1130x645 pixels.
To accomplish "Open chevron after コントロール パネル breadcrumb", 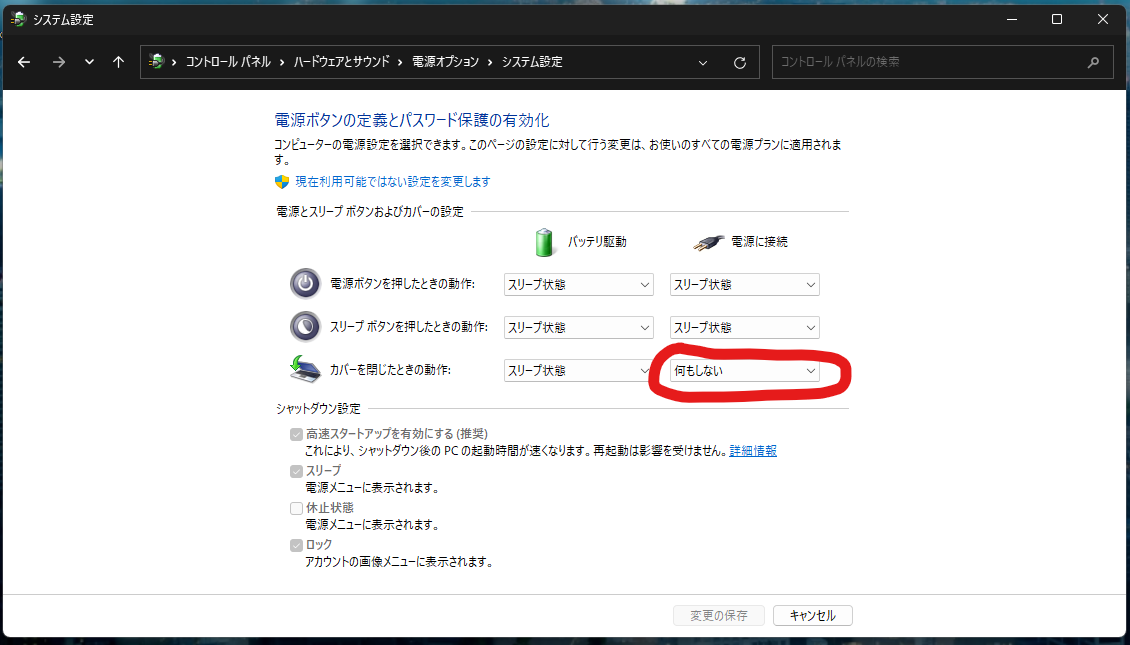I will (282, 62).
